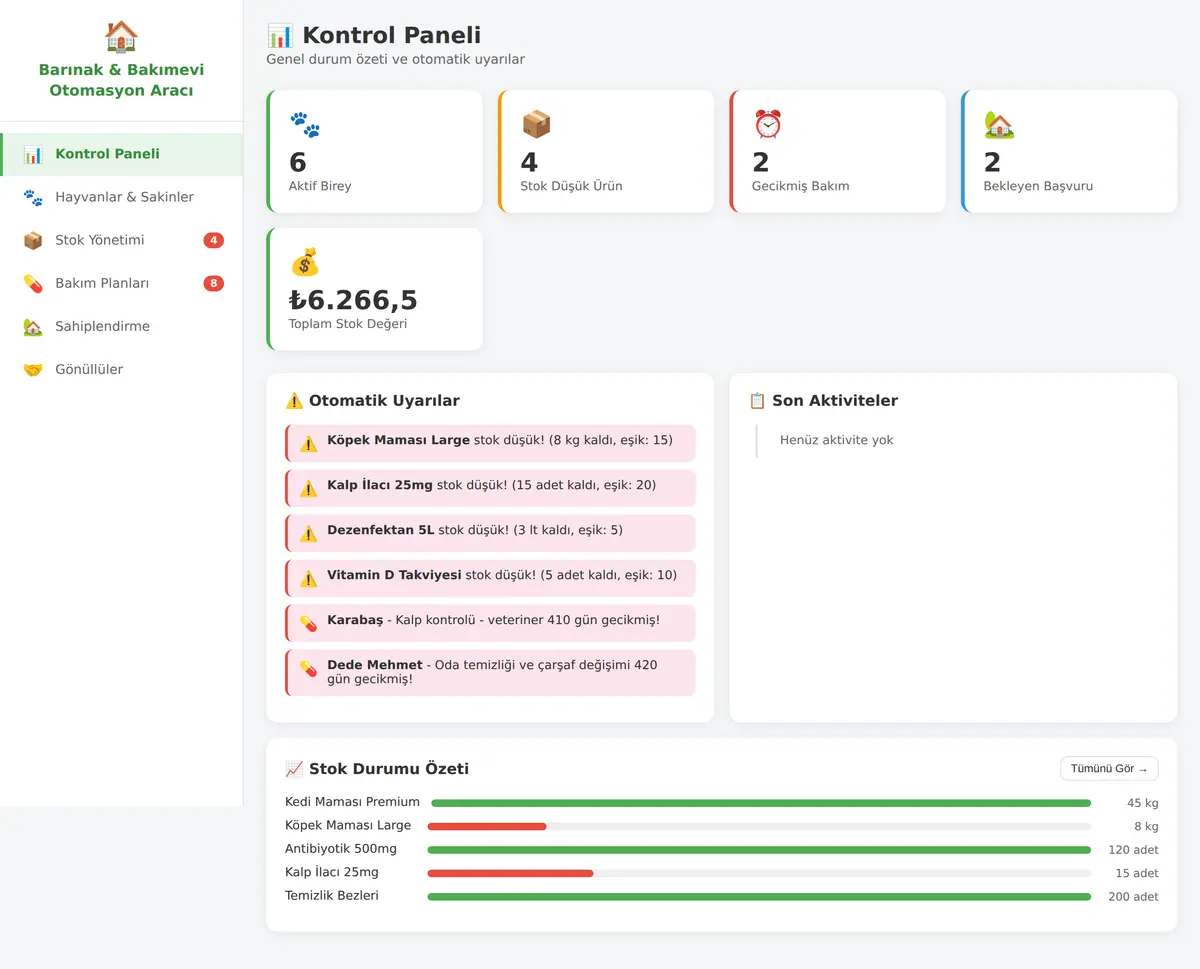Select Gönüllüler in the sidebar
The image size is (1200, 969).
click(121, 369)
